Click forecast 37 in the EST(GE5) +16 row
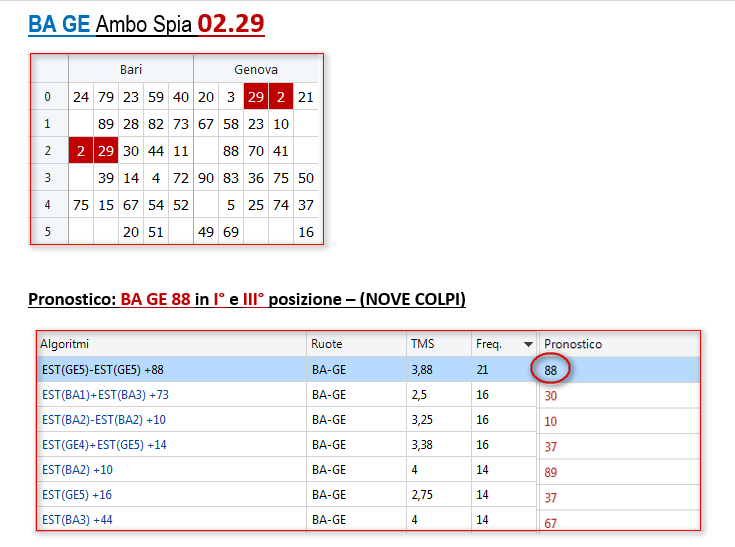The width and height of the screenshot is (735, 547). pyautogui.click(x=550, y=498)
